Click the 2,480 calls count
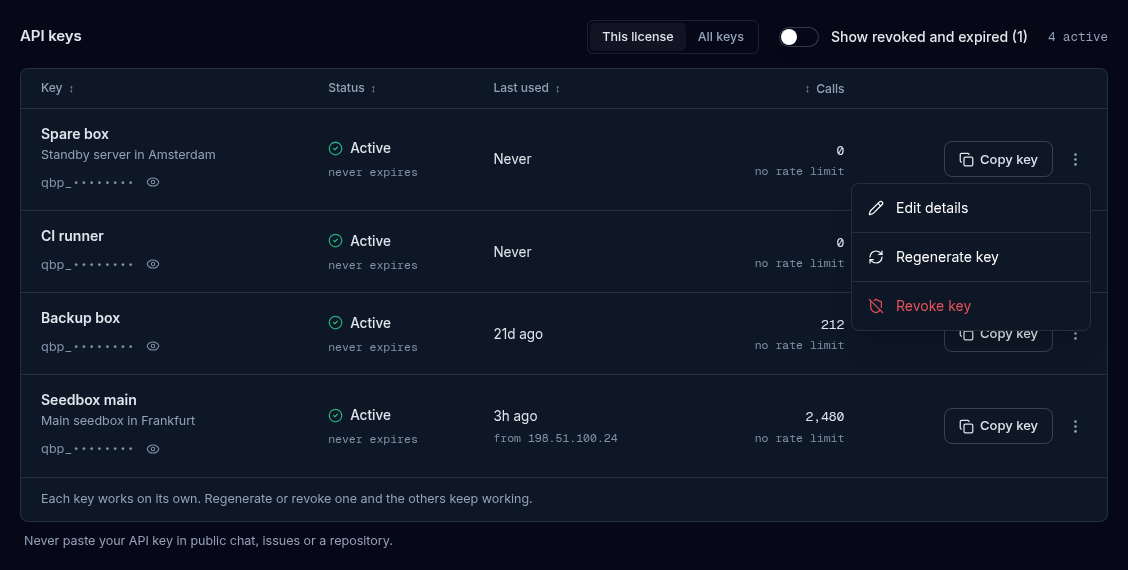1128x570 pixels. [824, 417]
